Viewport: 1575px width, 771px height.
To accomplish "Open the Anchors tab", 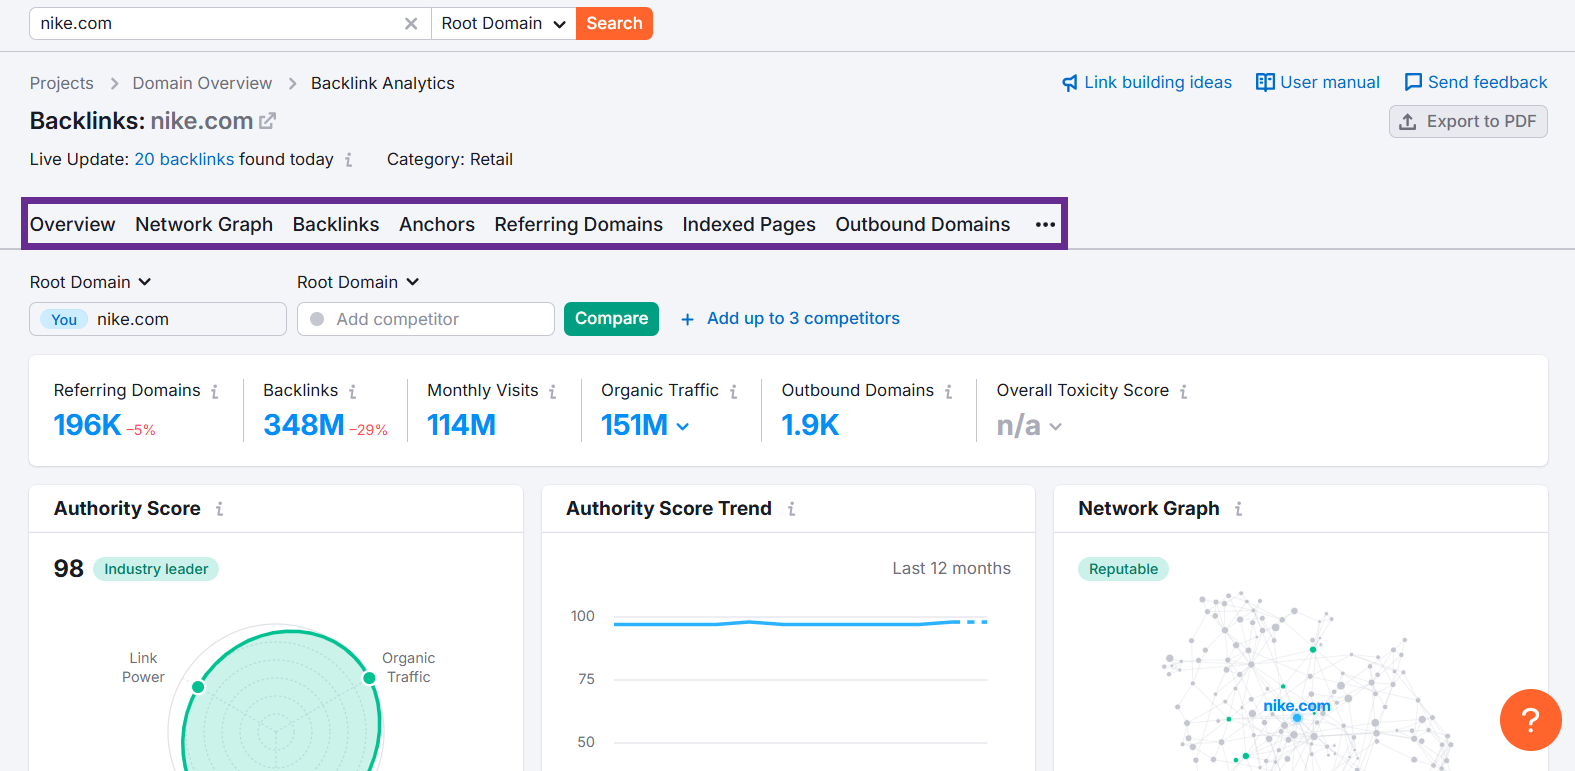I will [x=437, y=225].
